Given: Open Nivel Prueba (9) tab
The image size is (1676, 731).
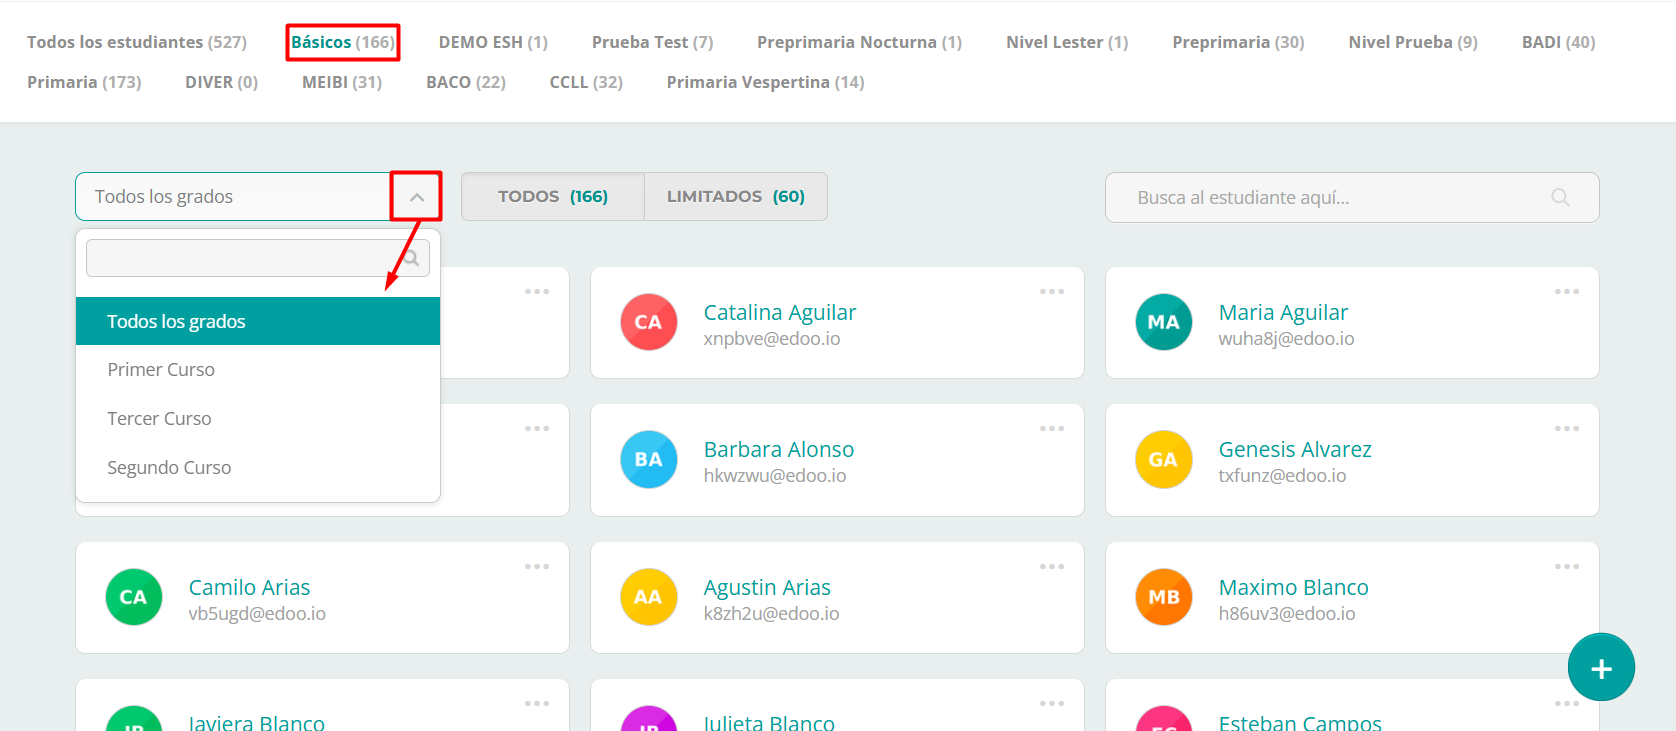Looking at the screenshot, I should (1413, 42).
